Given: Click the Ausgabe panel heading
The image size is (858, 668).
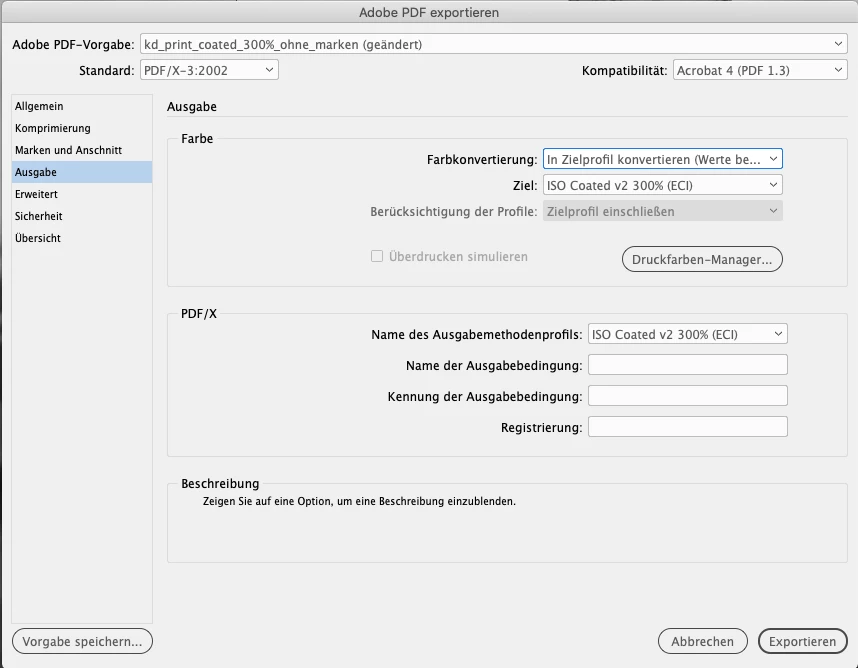Looking at the screenshot, I should [x=192, y=107].
